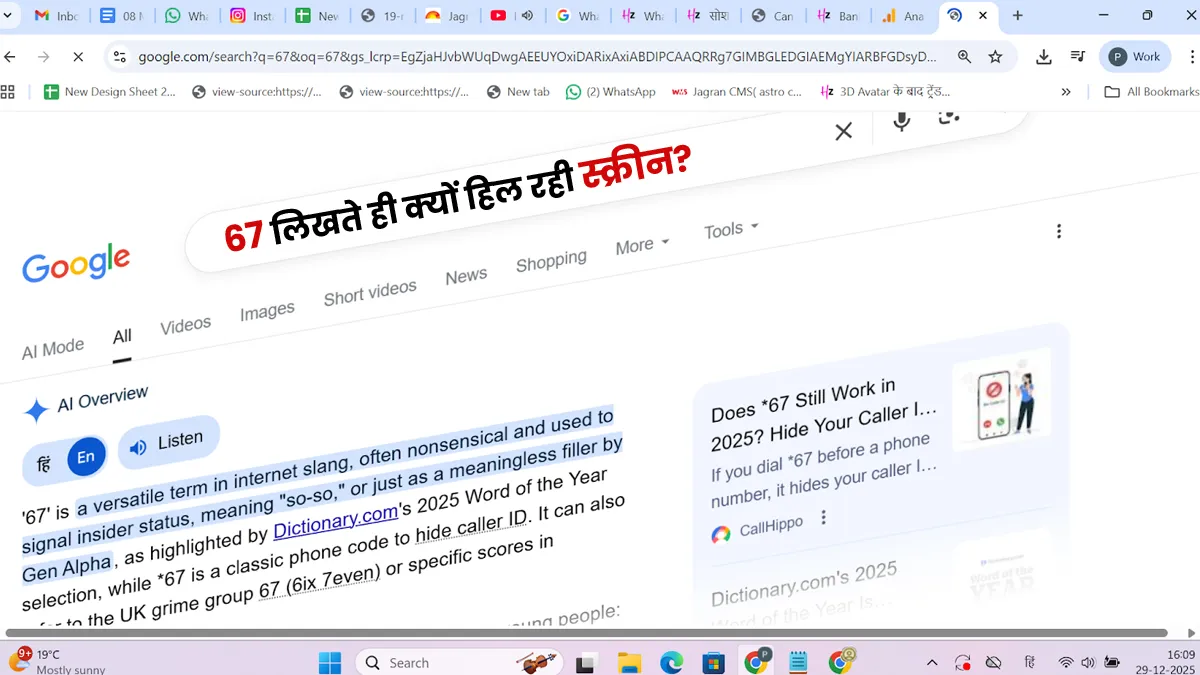Image resolution: width=1200 pixels, height=675 pixels.
Task: Open Chrome's zoom magnifier icon in address bar
Action: (964, 57)
